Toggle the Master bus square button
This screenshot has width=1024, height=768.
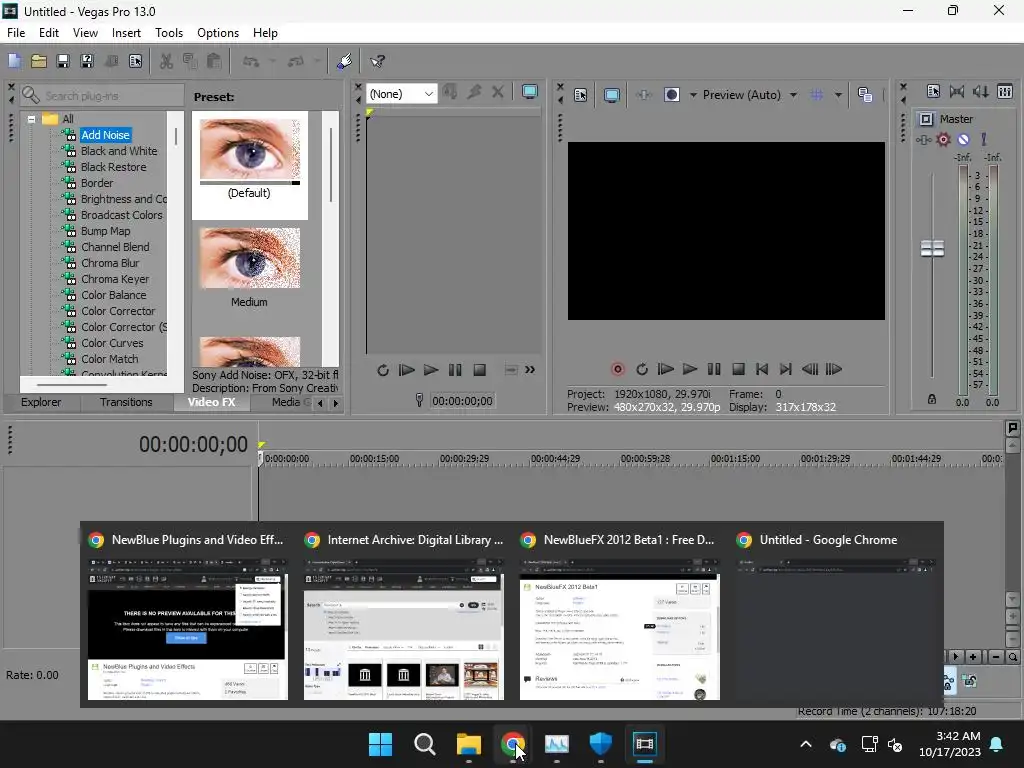tap(926, 119)
